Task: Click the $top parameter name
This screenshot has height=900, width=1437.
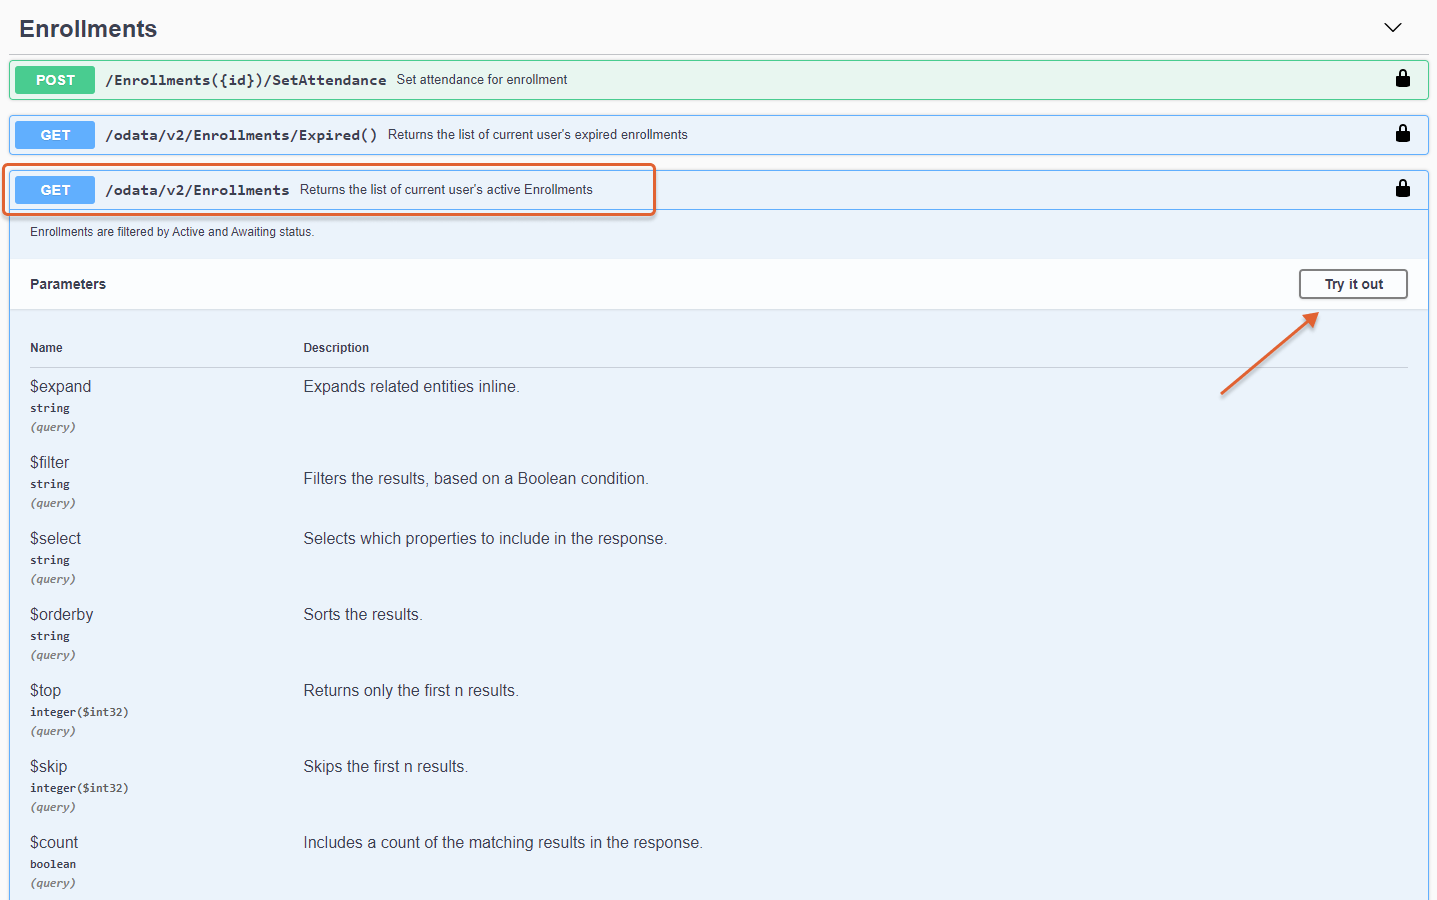Action: (45, 690)
